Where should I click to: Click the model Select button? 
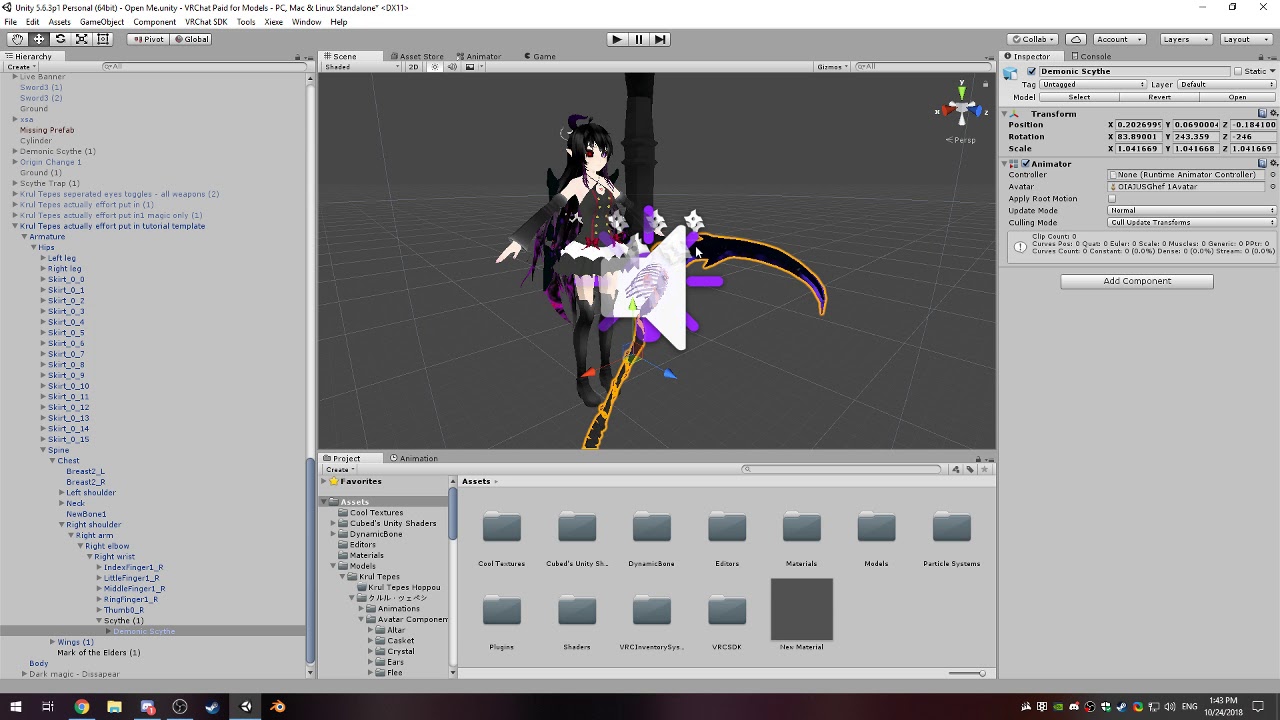coord(1079,98)
